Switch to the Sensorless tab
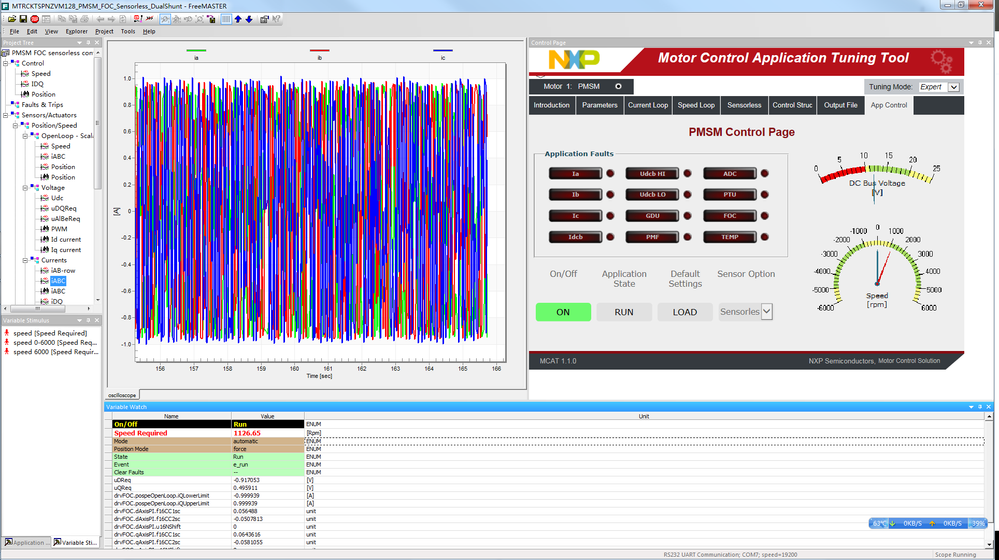The image size is (999, 560). (744, 106)
